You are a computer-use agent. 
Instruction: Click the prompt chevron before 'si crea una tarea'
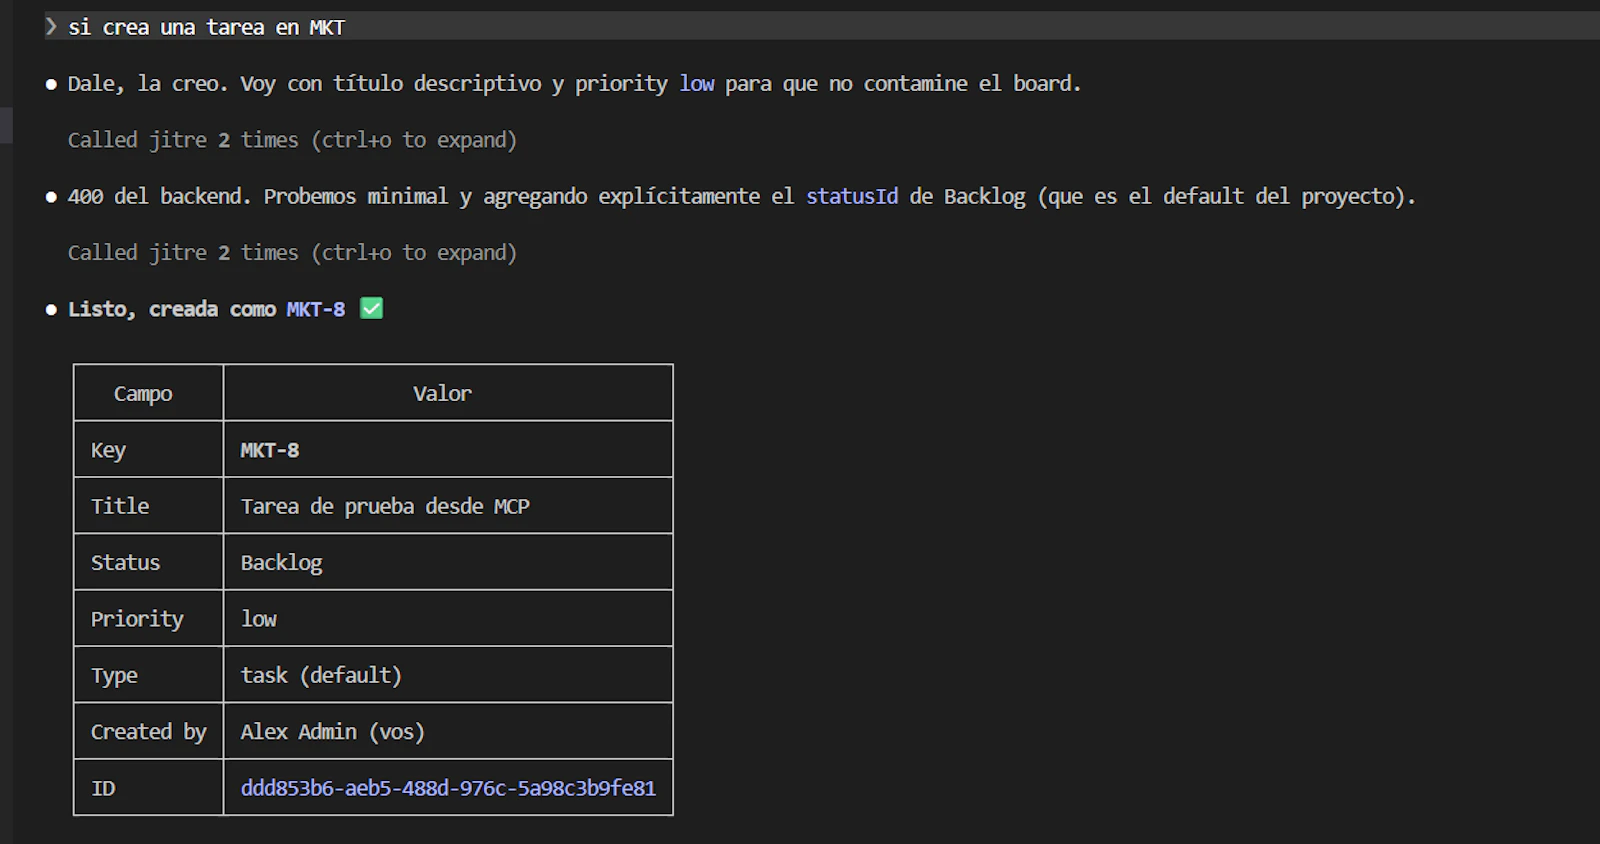[x=51, y=27]
